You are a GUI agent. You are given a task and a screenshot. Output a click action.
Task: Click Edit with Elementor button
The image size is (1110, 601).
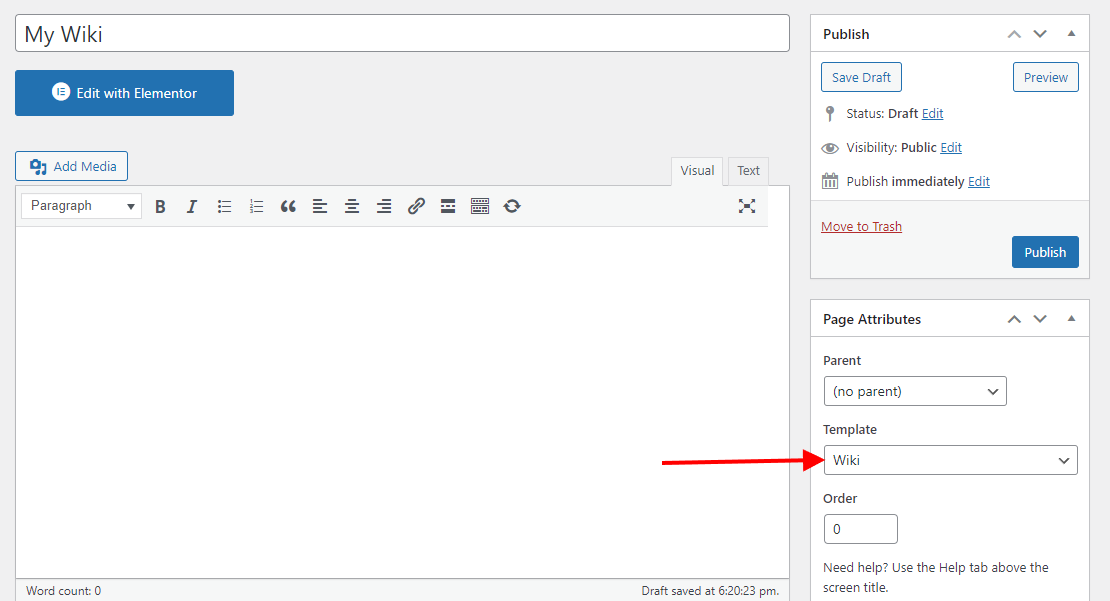pos(124,93)
